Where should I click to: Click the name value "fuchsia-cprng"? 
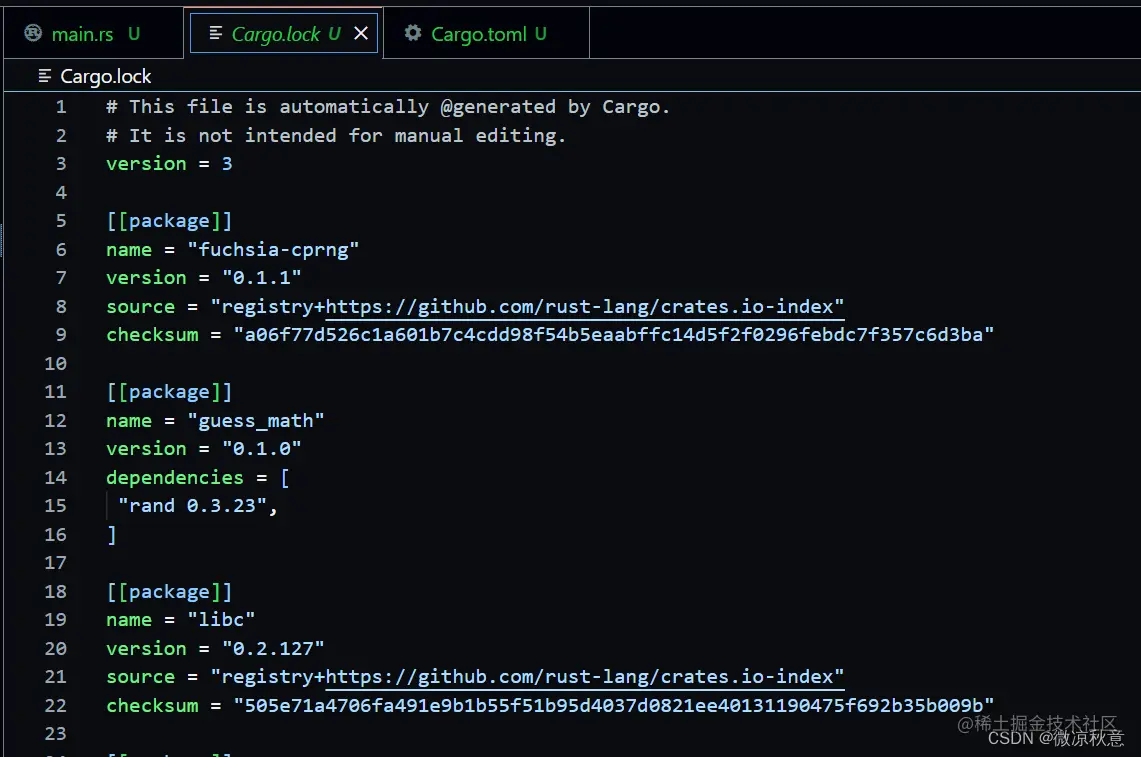273,250
